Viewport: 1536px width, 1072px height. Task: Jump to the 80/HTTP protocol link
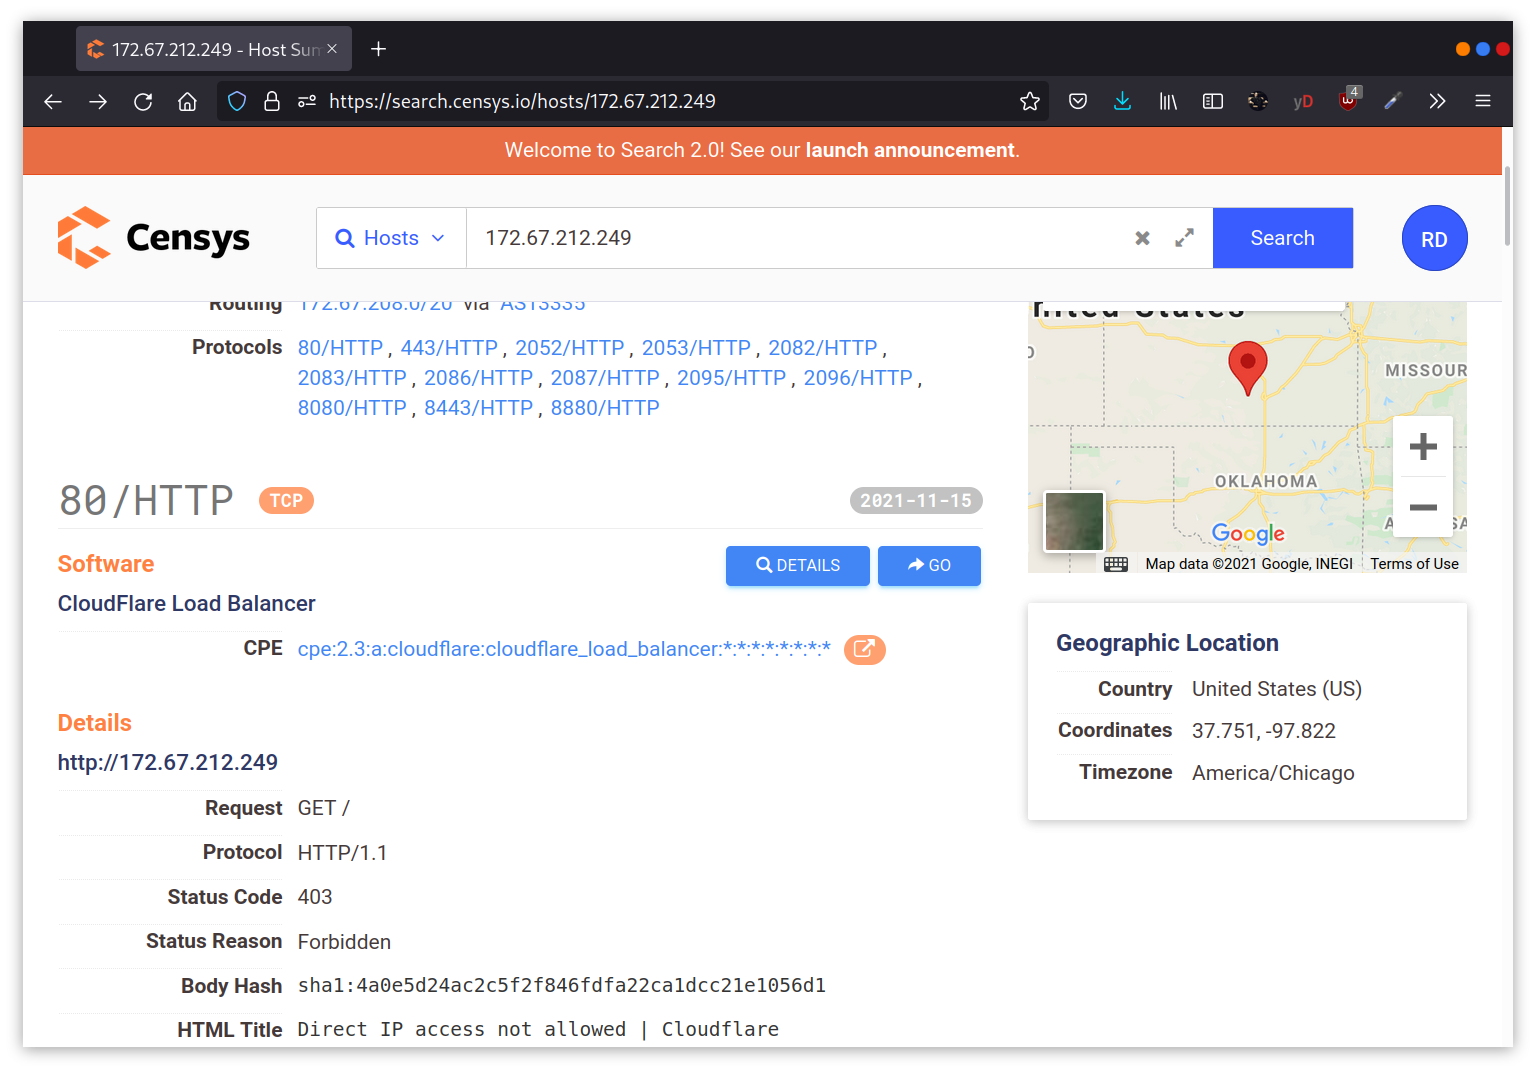[340, 348]
